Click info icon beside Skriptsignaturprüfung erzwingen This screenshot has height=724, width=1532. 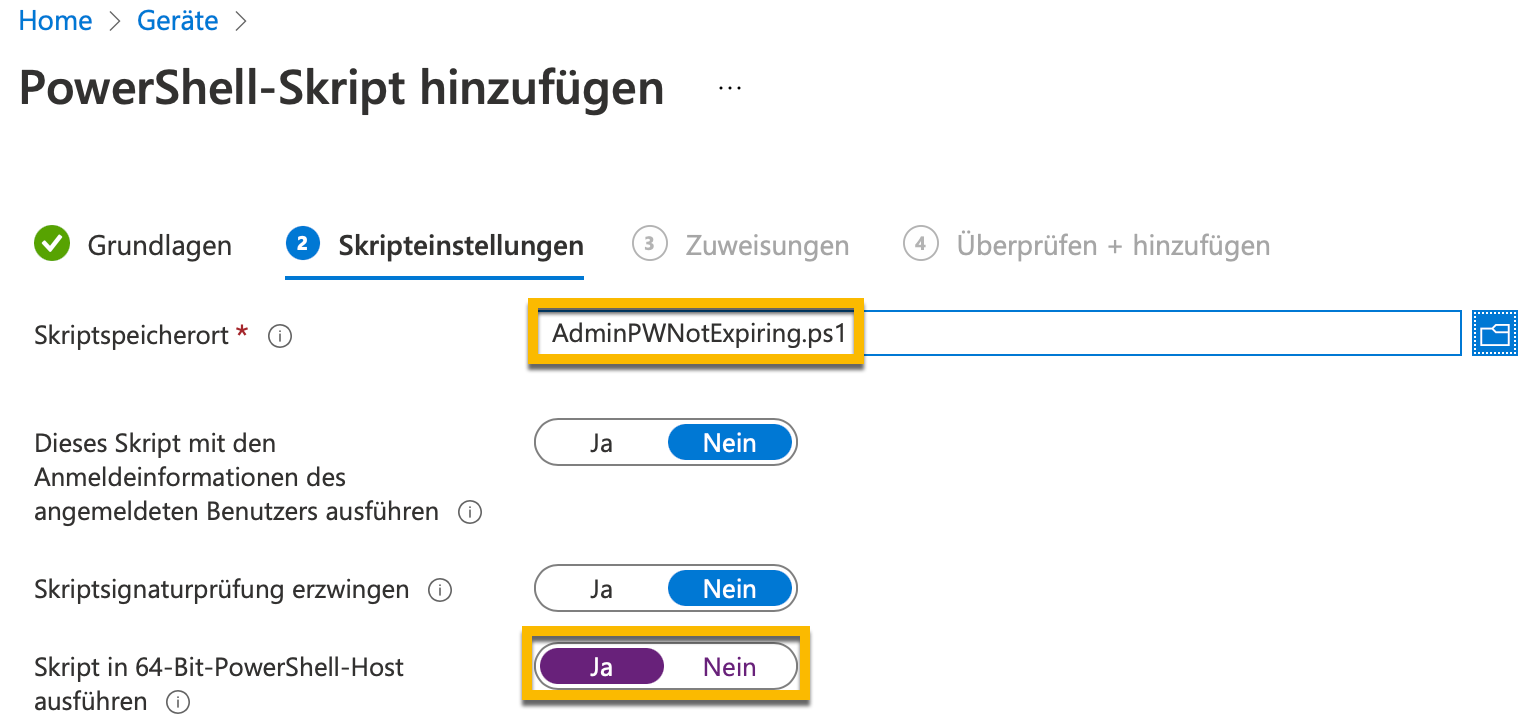point(438,590)
